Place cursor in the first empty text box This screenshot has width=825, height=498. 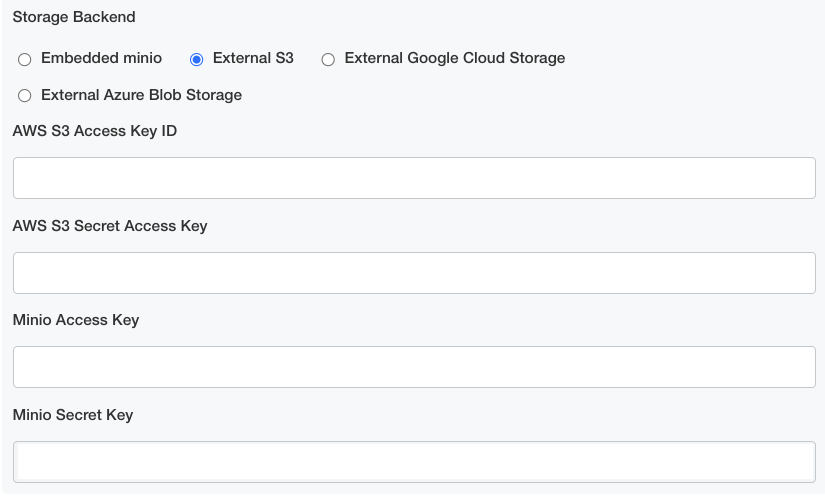click(x=414, y=178)
